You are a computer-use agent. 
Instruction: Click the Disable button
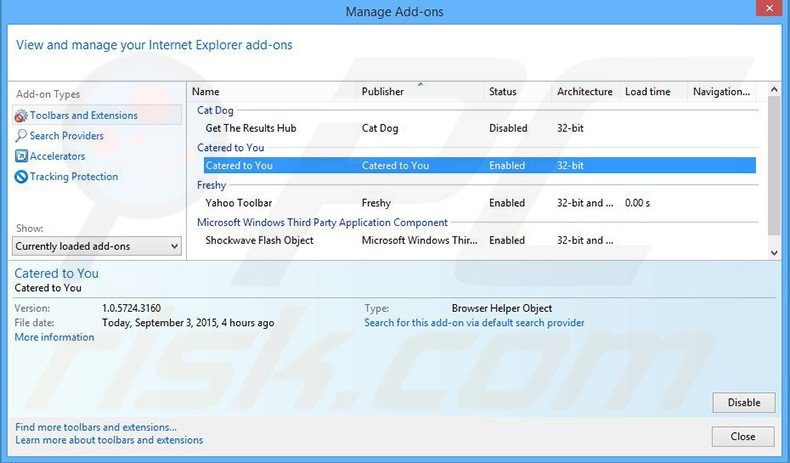tap(744, 403)
